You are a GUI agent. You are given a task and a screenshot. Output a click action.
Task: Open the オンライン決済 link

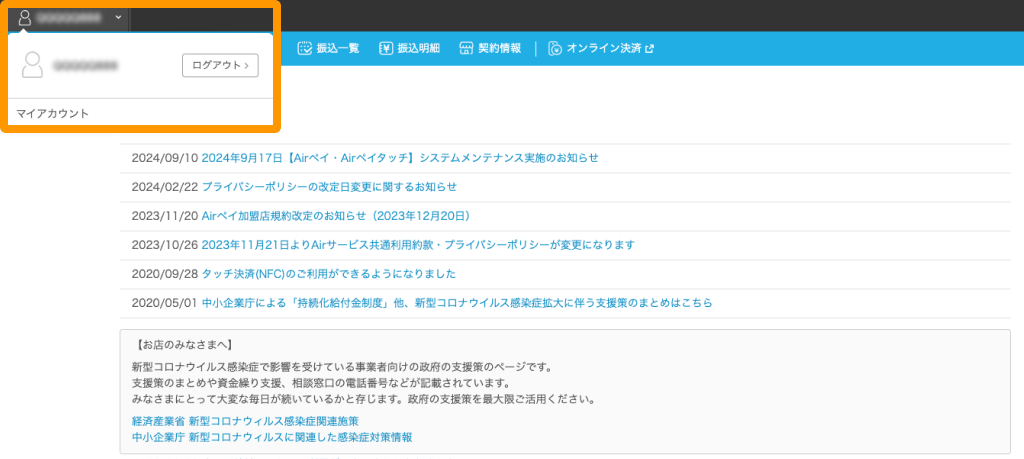click(x=603, y=48)
